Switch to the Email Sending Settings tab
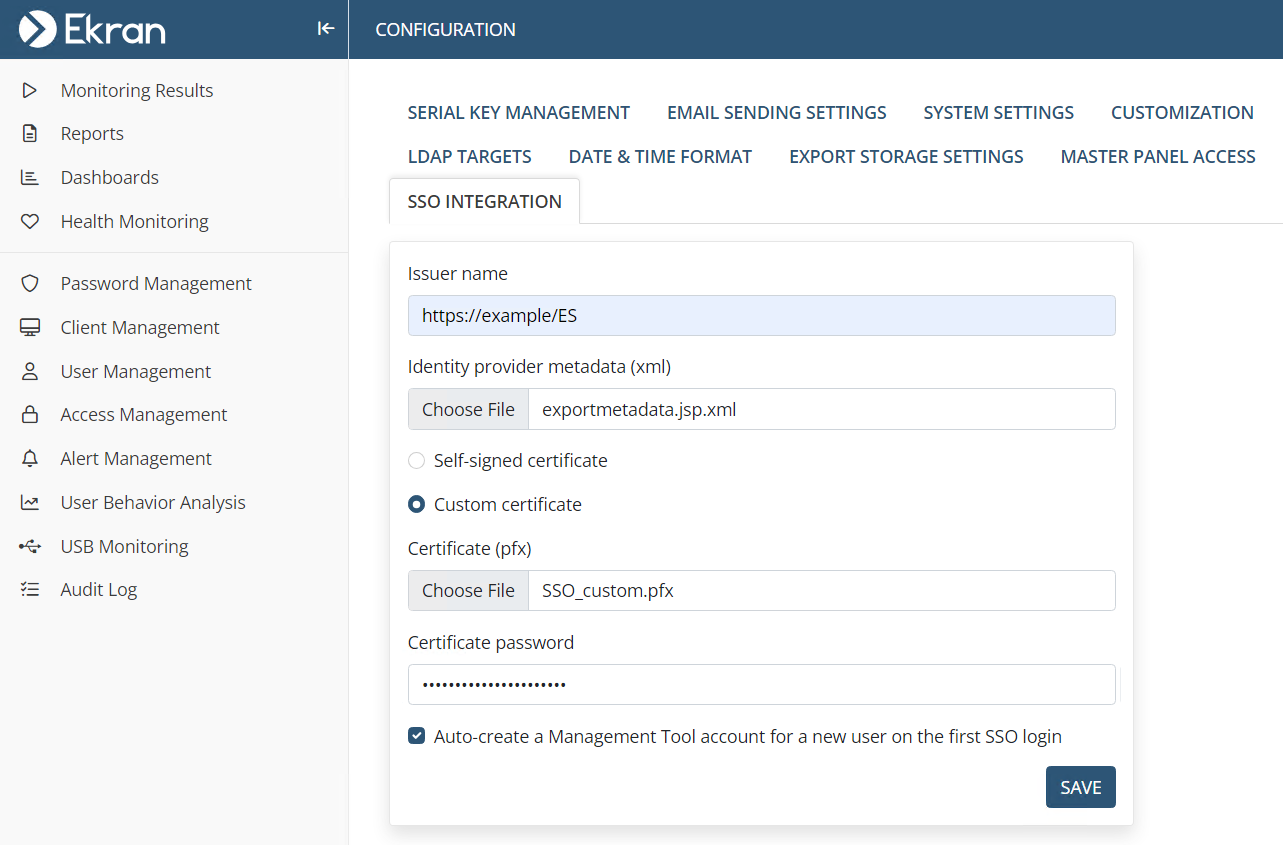 tap(776, 113)
